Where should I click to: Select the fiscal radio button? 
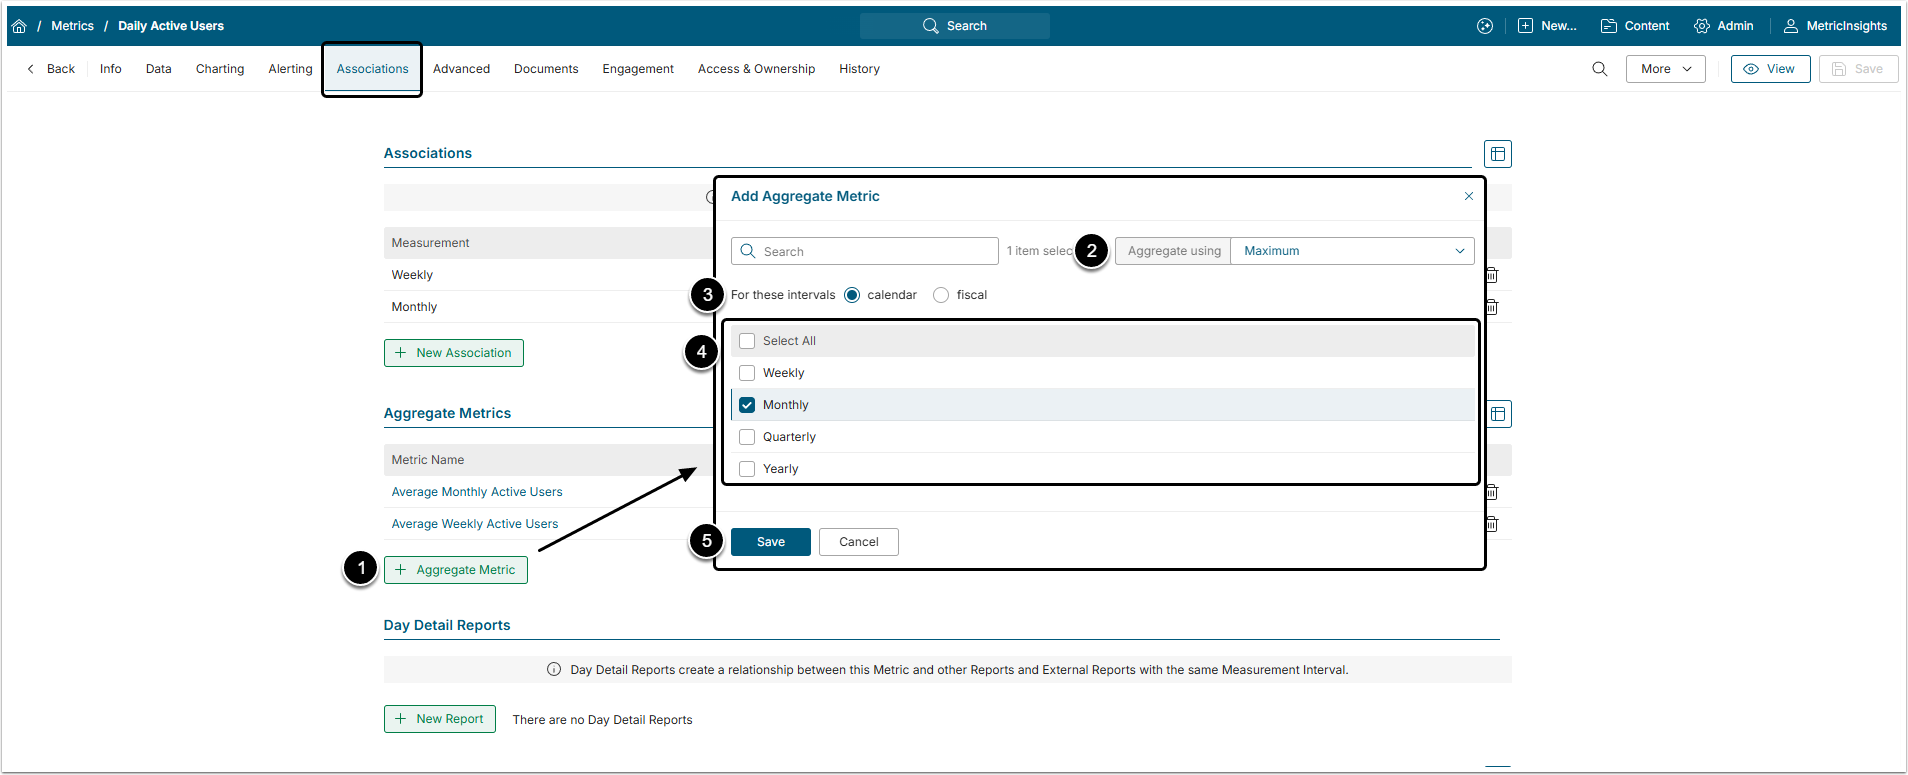pyautogui.click(x=941, y=295)
